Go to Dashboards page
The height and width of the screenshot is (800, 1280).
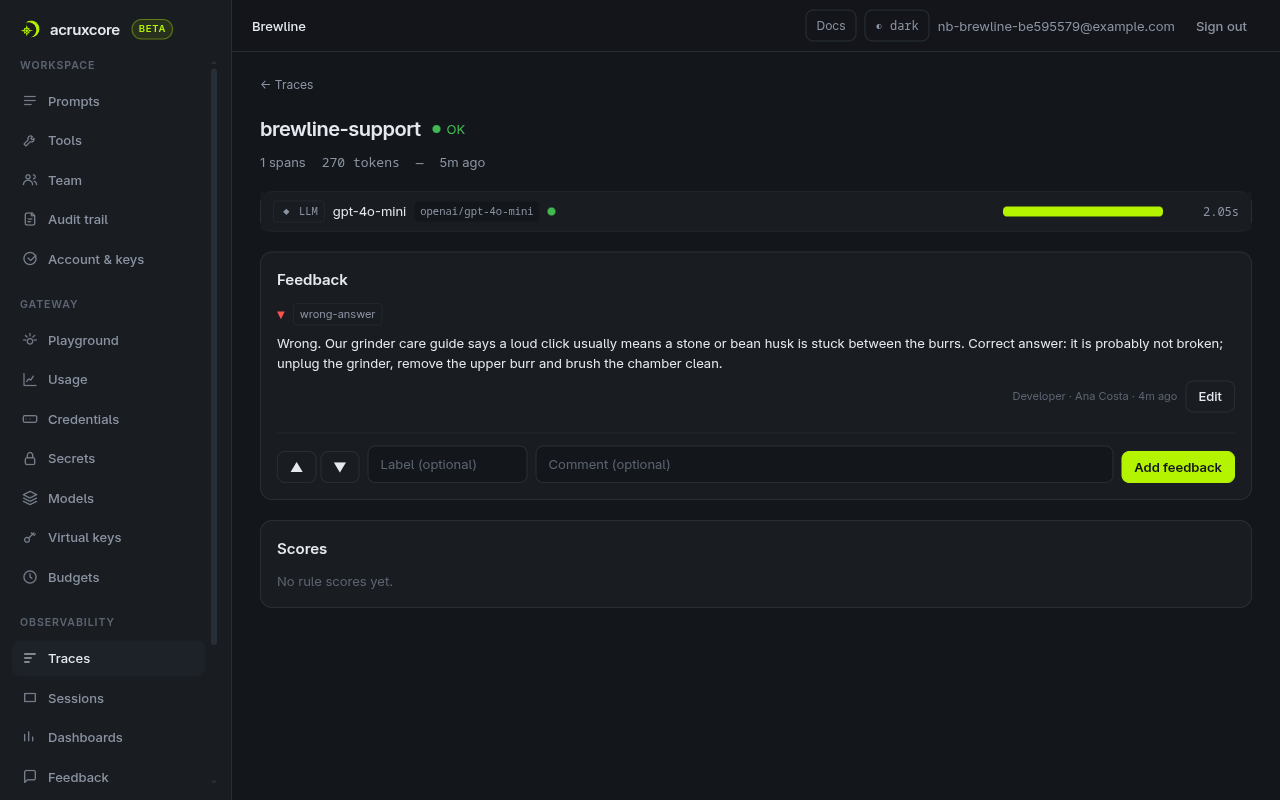point(108,737)
